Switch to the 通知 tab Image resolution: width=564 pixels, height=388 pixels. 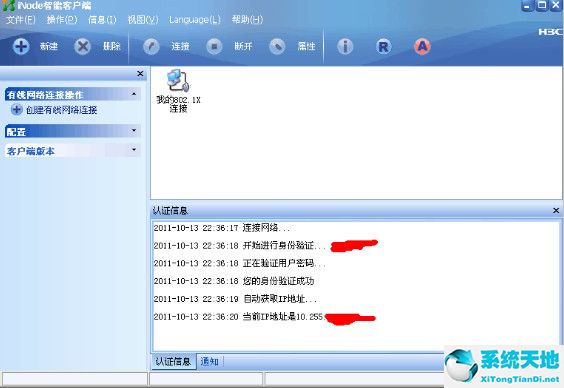point(209,361)
